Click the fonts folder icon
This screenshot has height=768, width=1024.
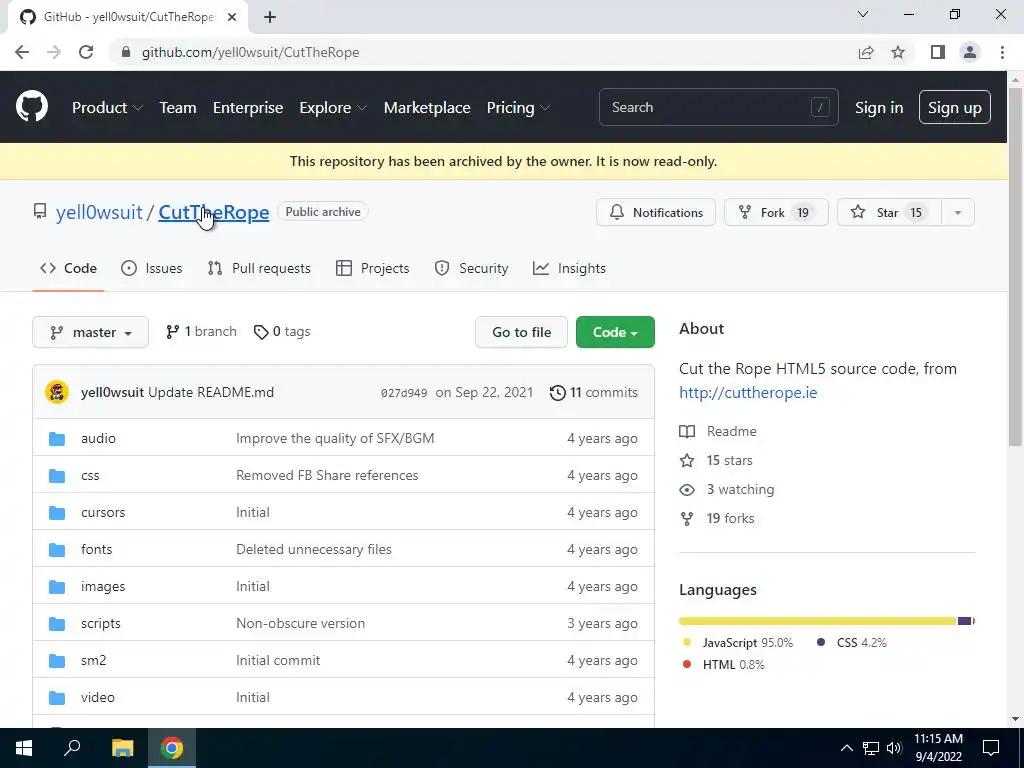pyautogui.click(x=57, y=549)
